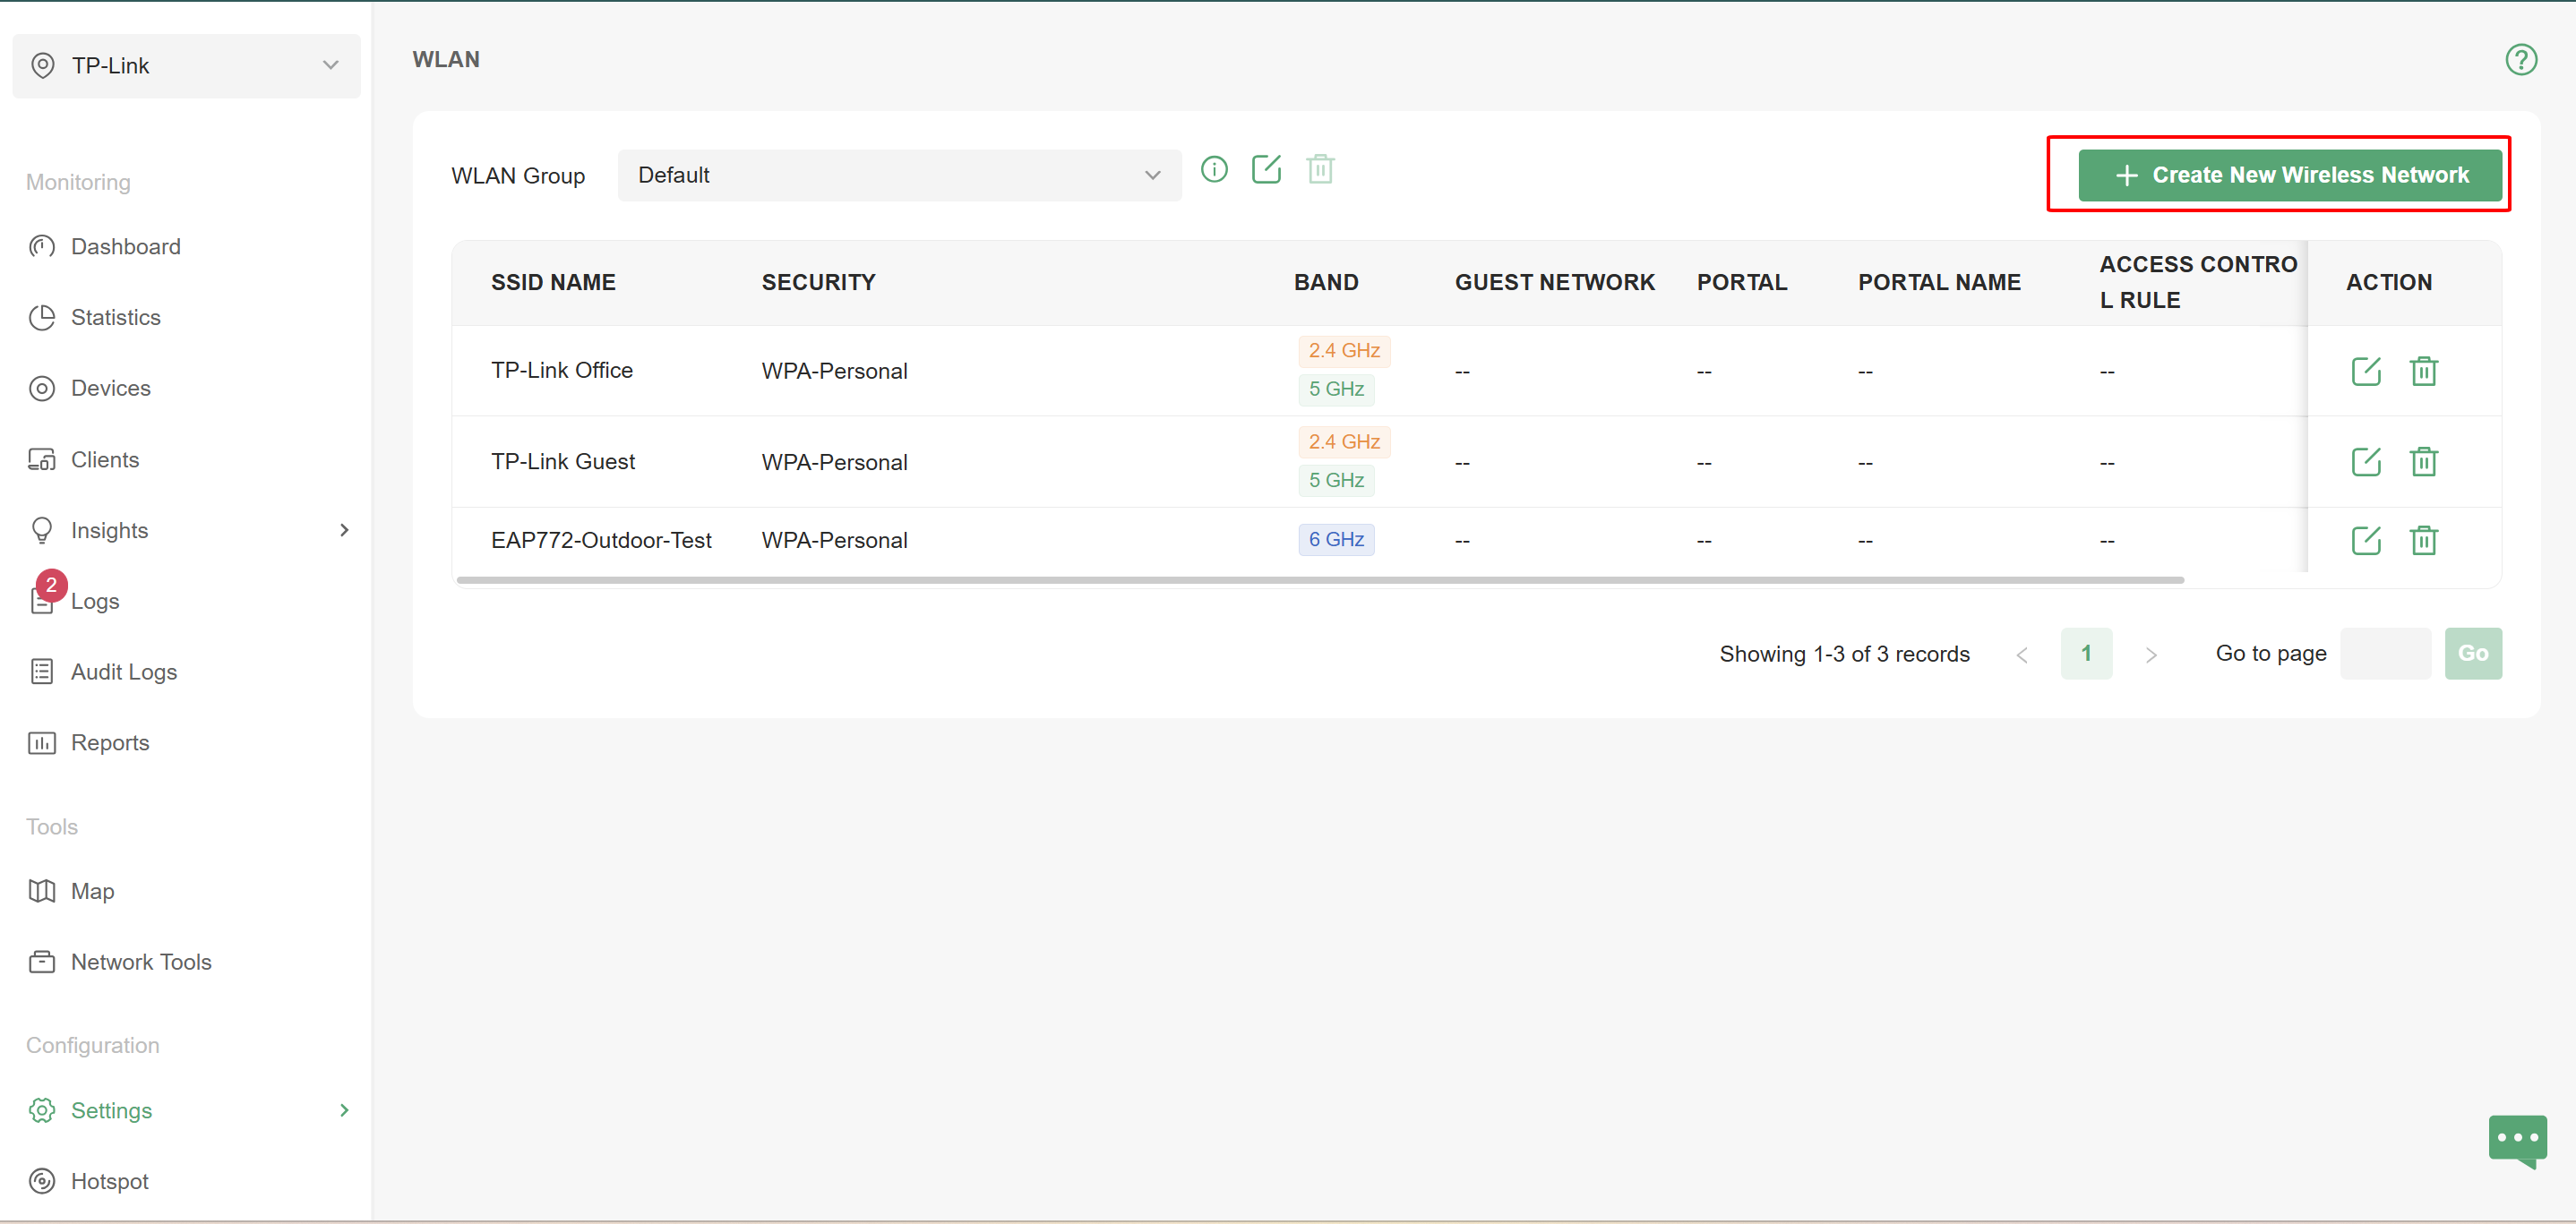Click the PORTAL NAME column header

[1939, 282]
